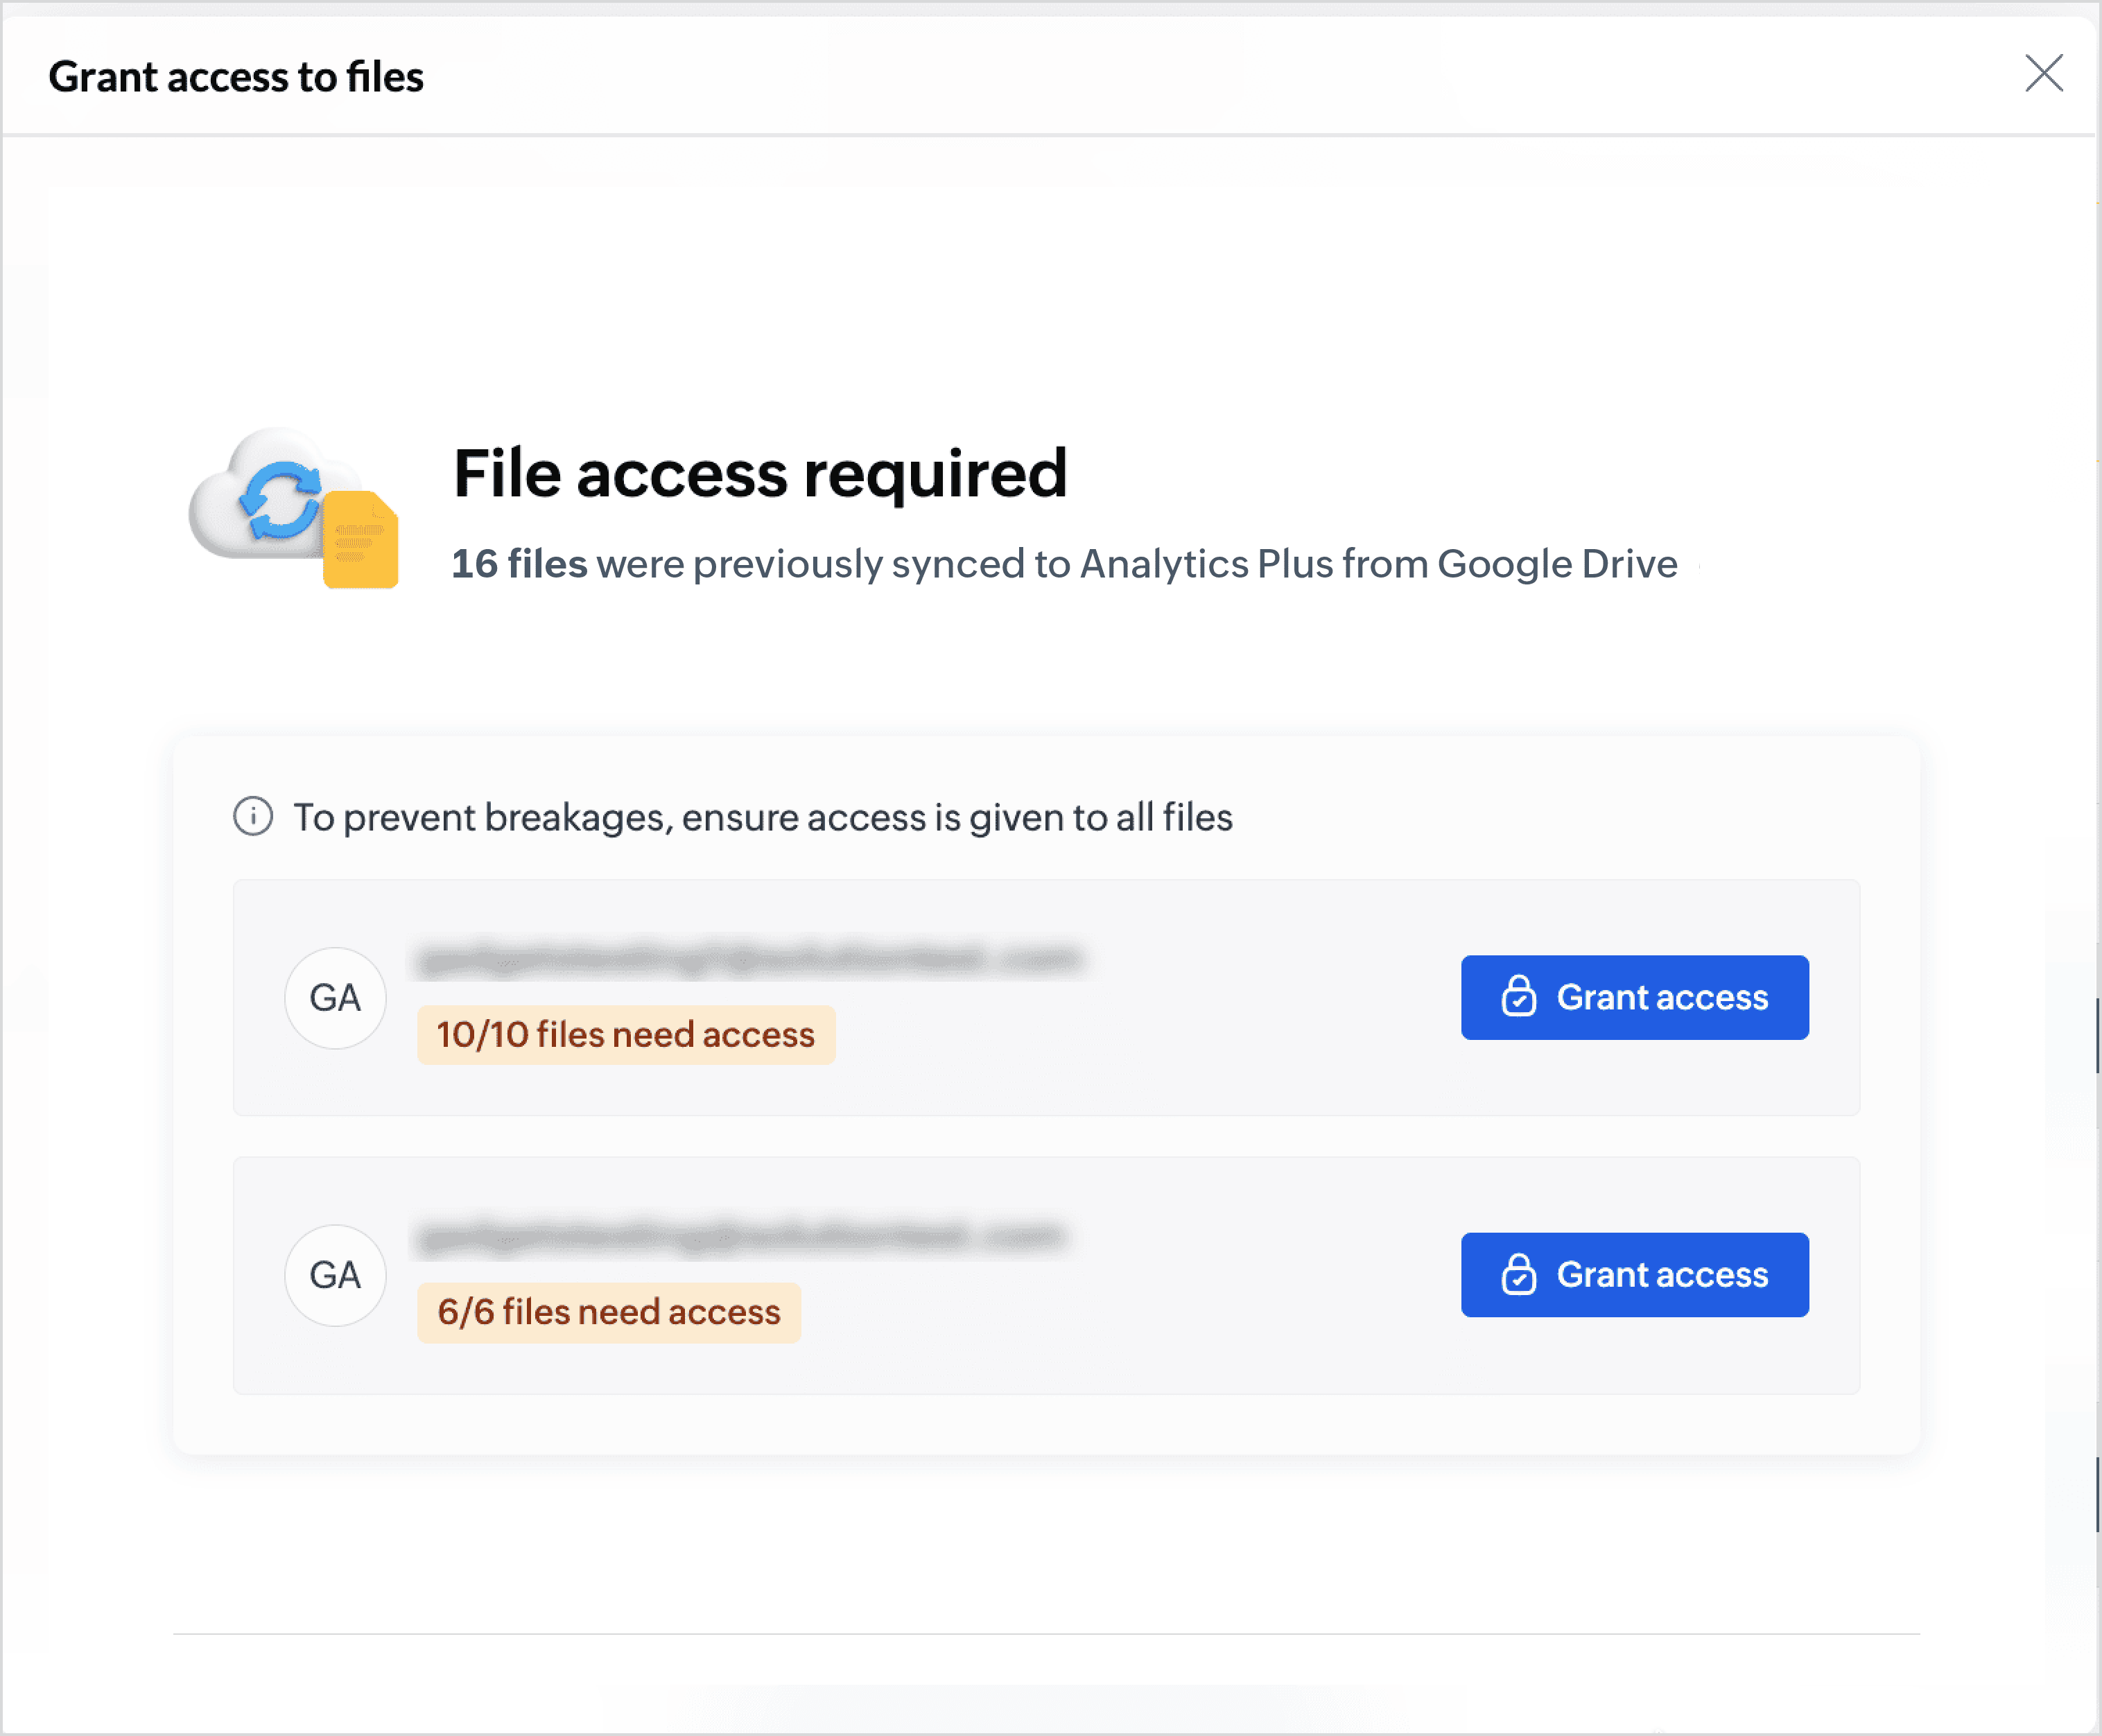Screen dimensions: 2102x1736
Task: Click the lock icon in first Grant access button
Action: 1518,997
